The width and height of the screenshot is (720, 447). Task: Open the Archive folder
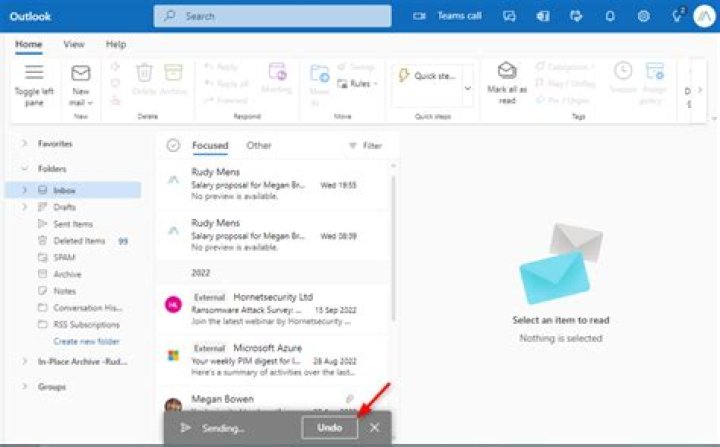pyautogui.click(x=73, y=274)
